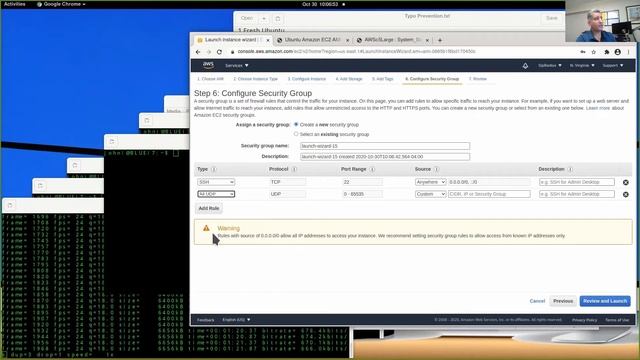
Task: Go back with Chrome's back arrow
Action: click(198, 52)
